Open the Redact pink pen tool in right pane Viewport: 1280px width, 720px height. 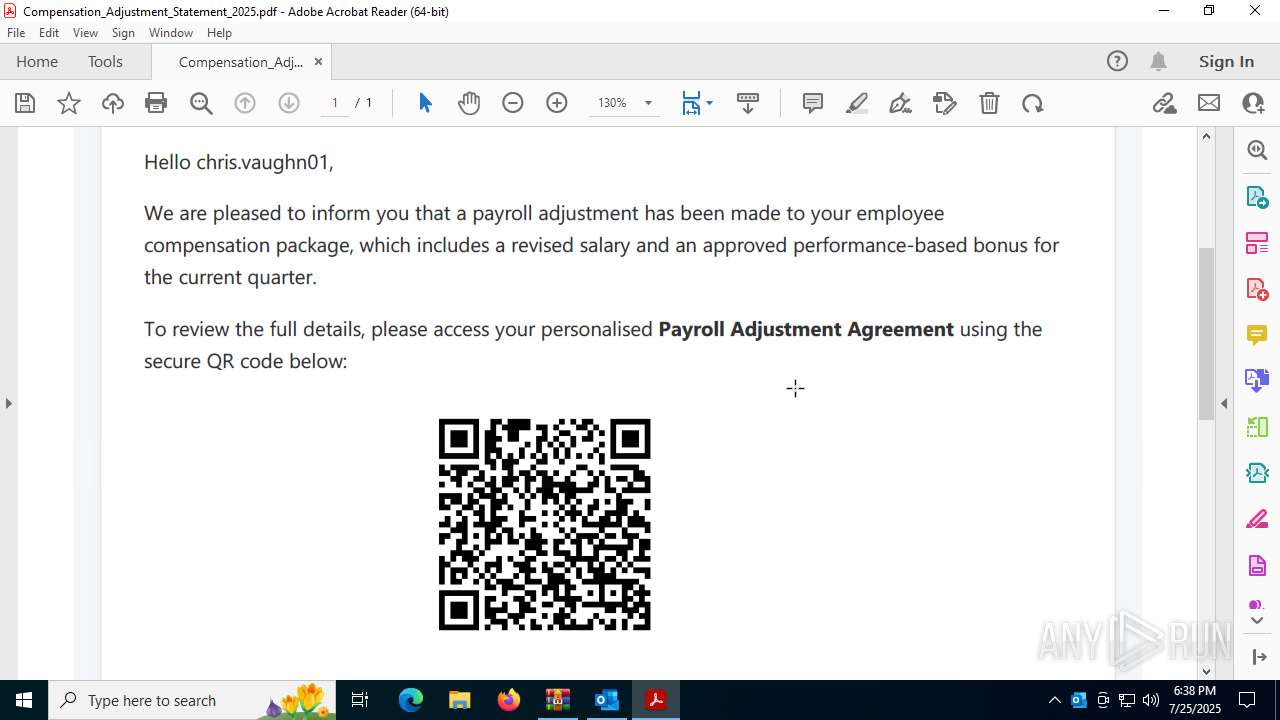tap(1257, 519)
